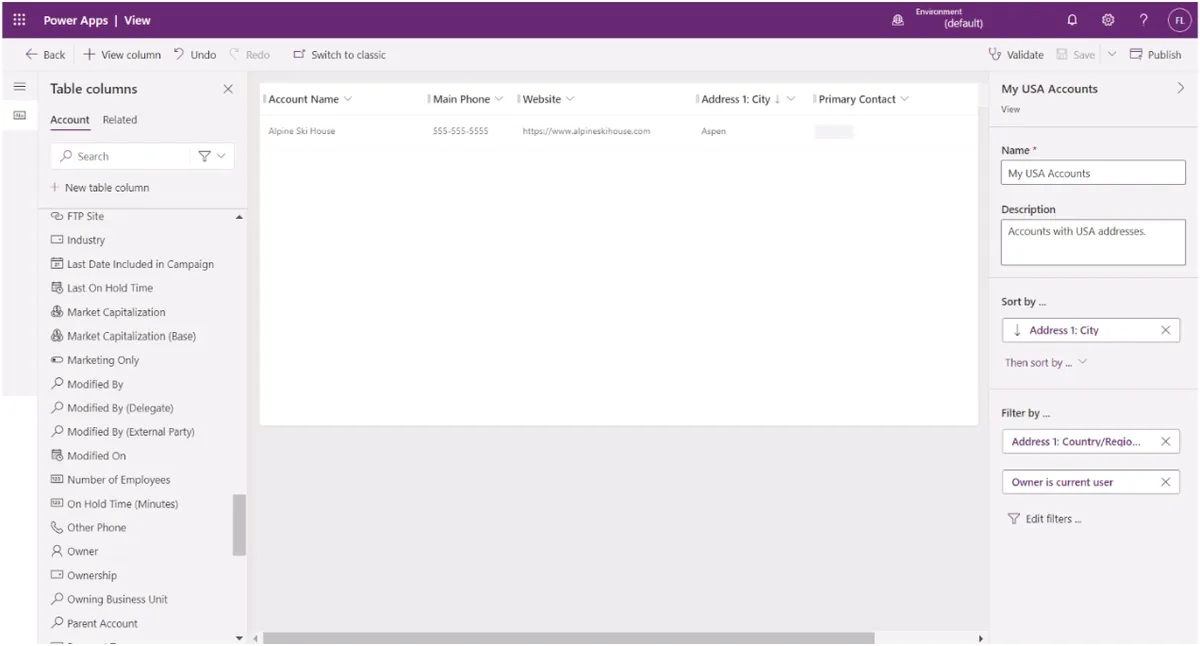The height and width of the screenshot is (646, 1200).
Task: Remove the Owner is current user filter
Action: [1165, 482]
